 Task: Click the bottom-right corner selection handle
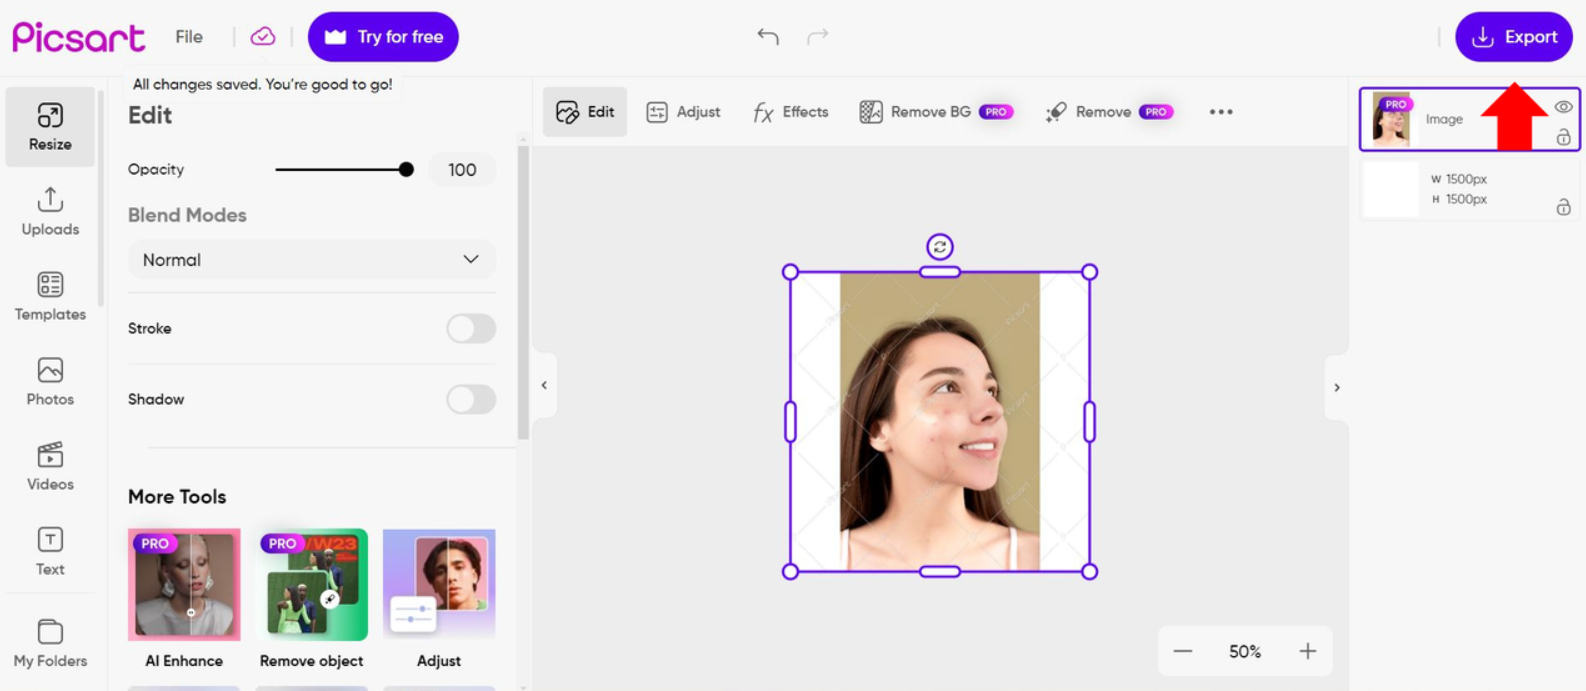1090,572
